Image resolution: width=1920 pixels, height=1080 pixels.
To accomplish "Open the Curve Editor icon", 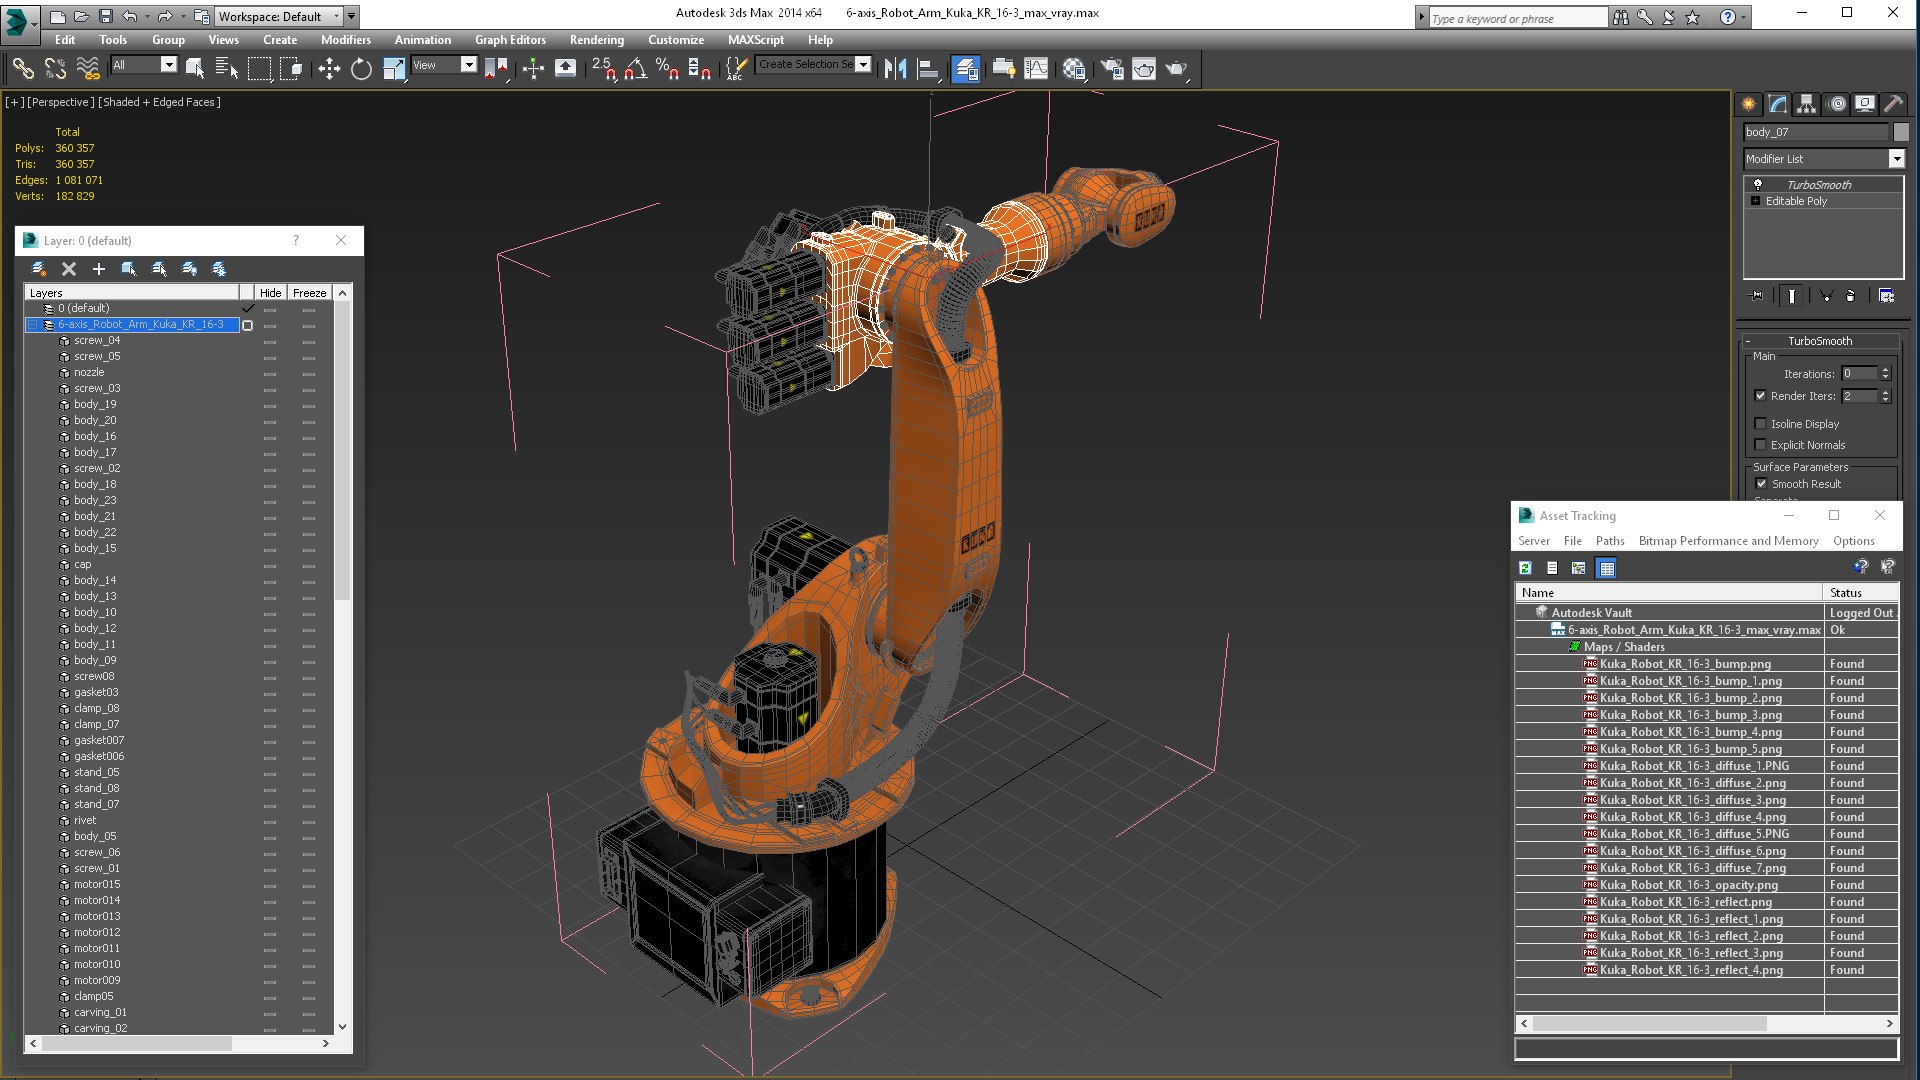I will point(1036,68).
